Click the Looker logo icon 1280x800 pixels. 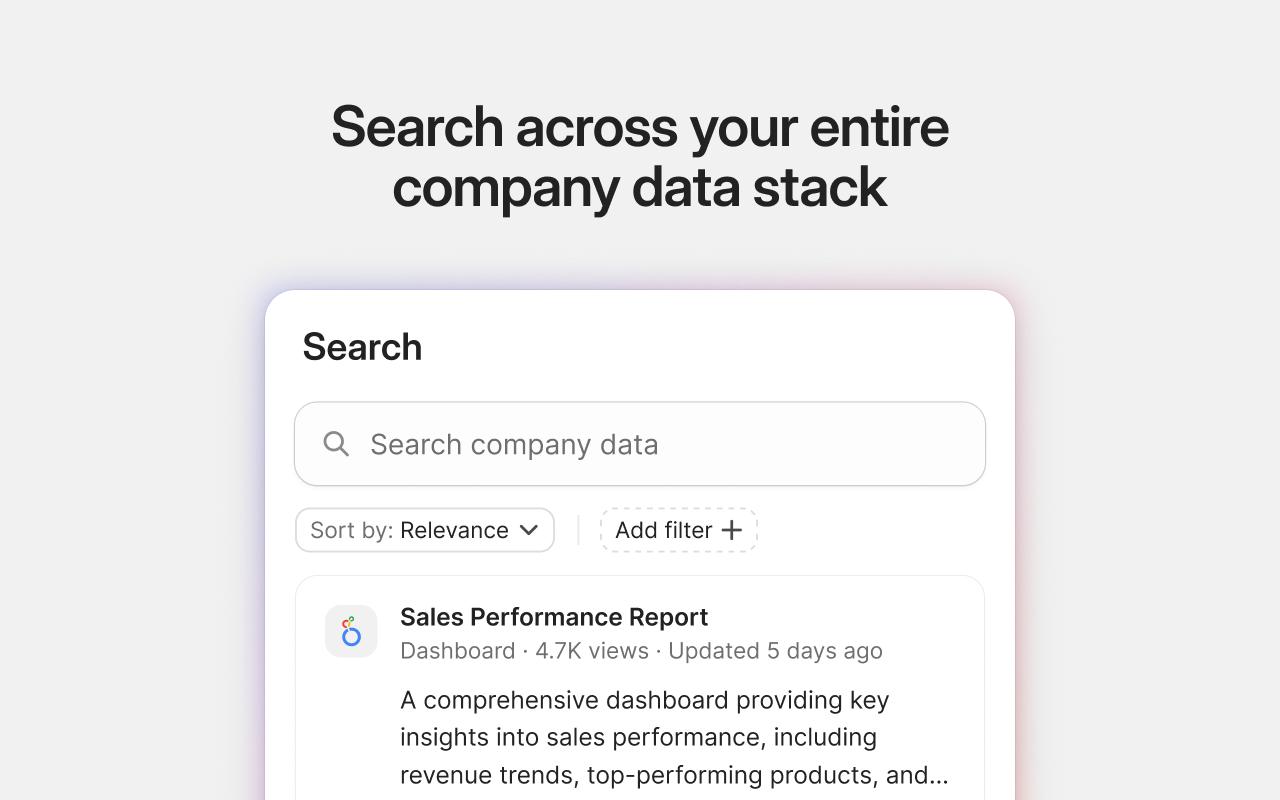[351, 631]
